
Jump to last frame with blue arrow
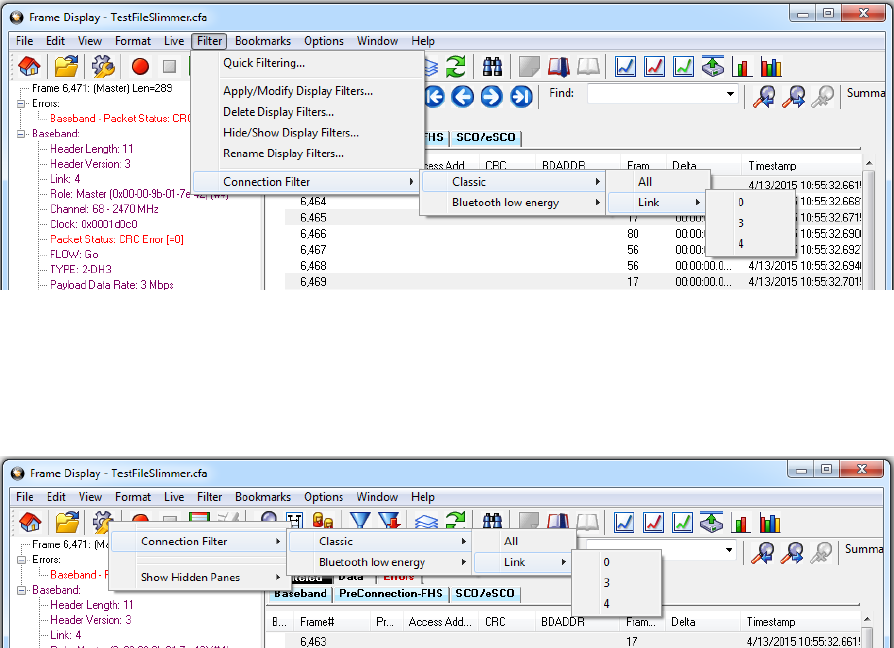tap(521, 96)
